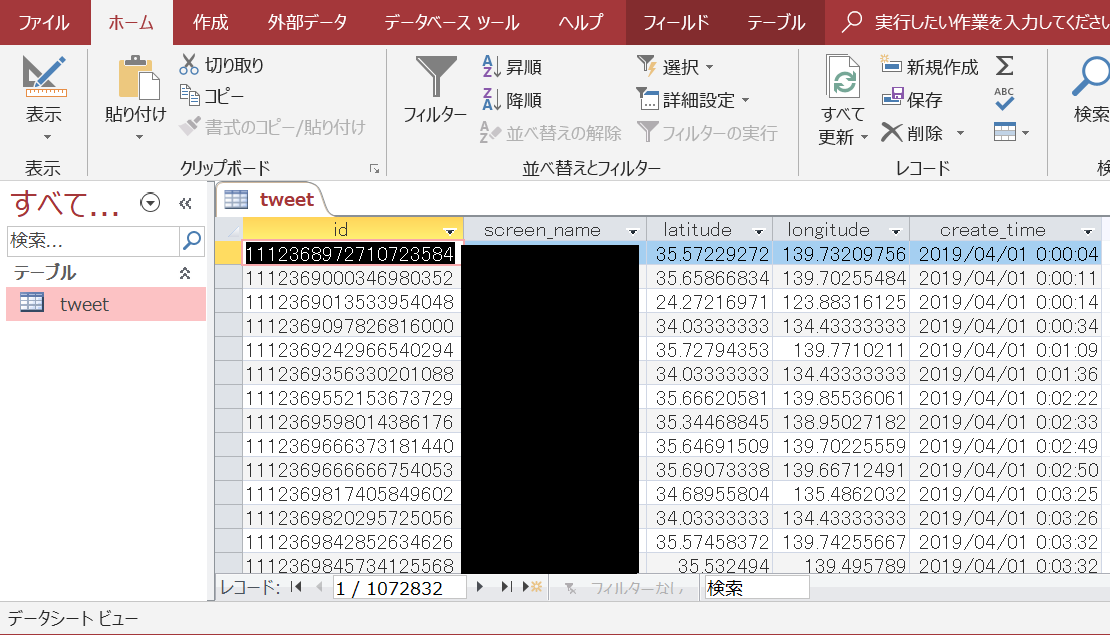1110x635 pixels.
Task: Click the Σ totals icon
Action: point(1004,66)
